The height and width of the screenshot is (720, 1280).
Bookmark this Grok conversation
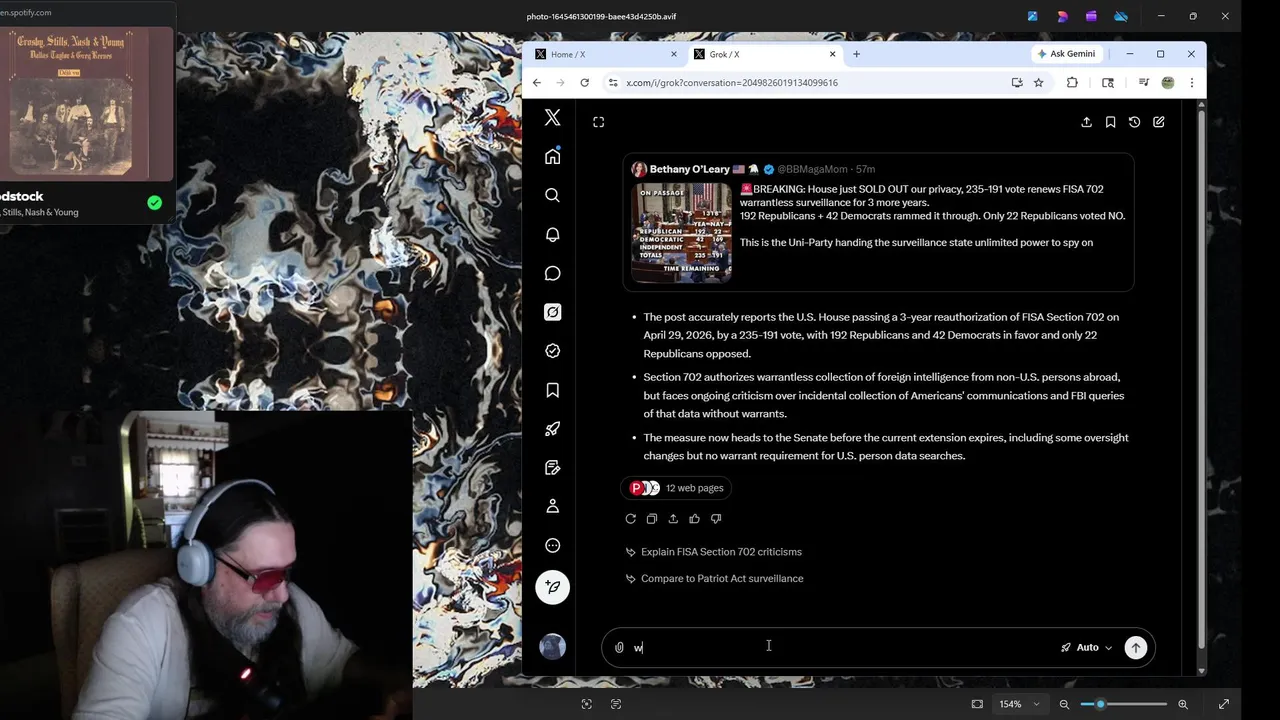[x=1110, y=122]
